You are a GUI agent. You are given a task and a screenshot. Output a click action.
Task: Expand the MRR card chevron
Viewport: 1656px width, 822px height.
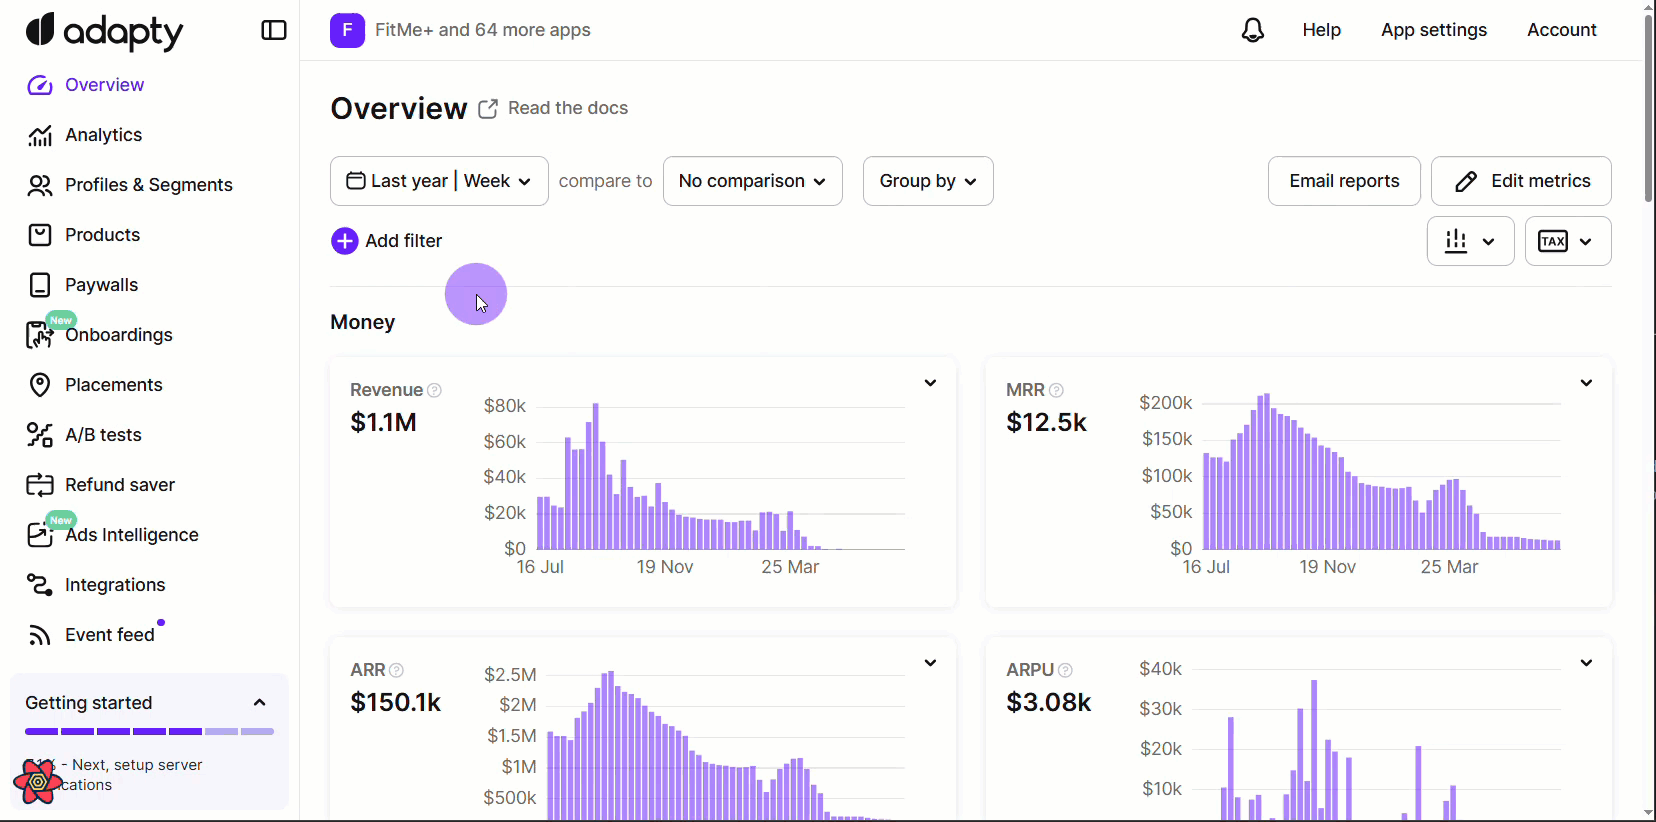1586,383
